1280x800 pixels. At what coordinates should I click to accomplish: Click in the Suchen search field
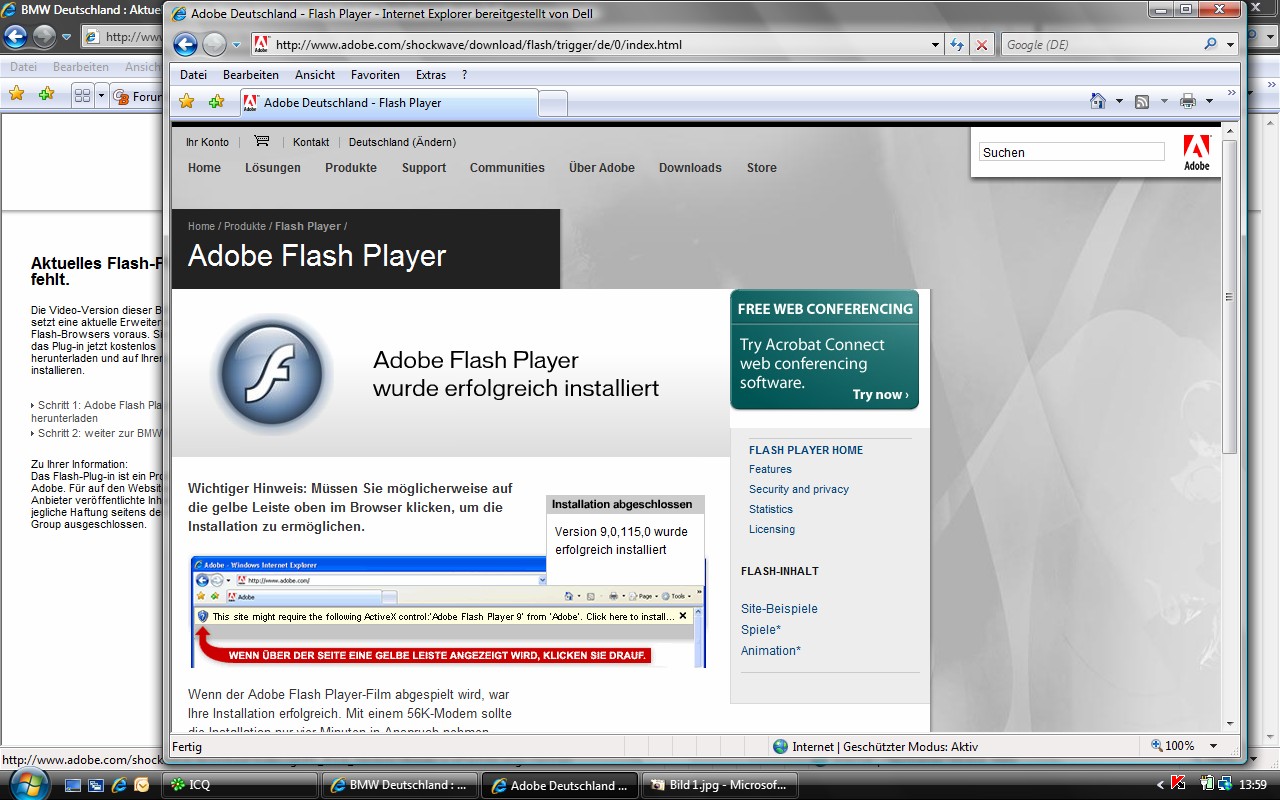pyautogui.click(x=1071, y=152)
